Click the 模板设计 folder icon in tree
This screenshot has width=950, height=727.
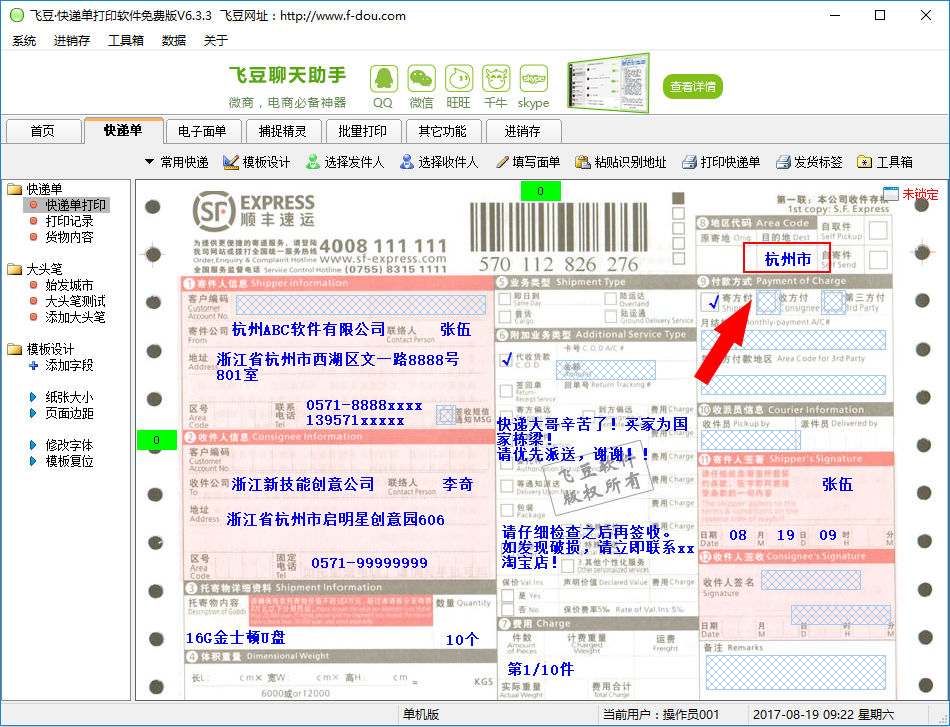pos(15,350)
